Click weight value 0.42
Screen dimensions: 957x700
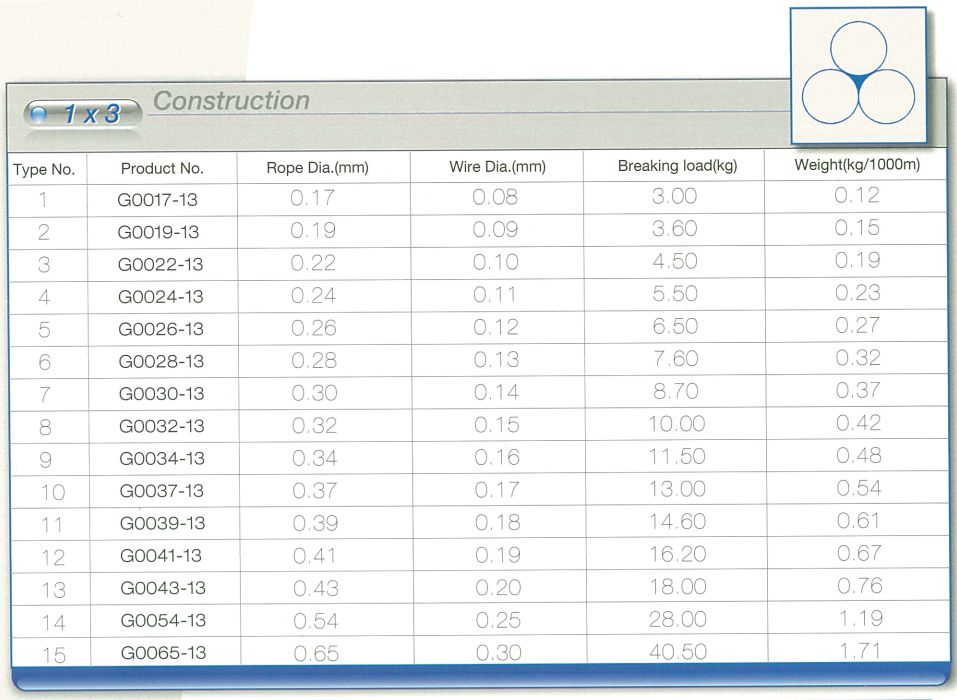coord(859,422)
